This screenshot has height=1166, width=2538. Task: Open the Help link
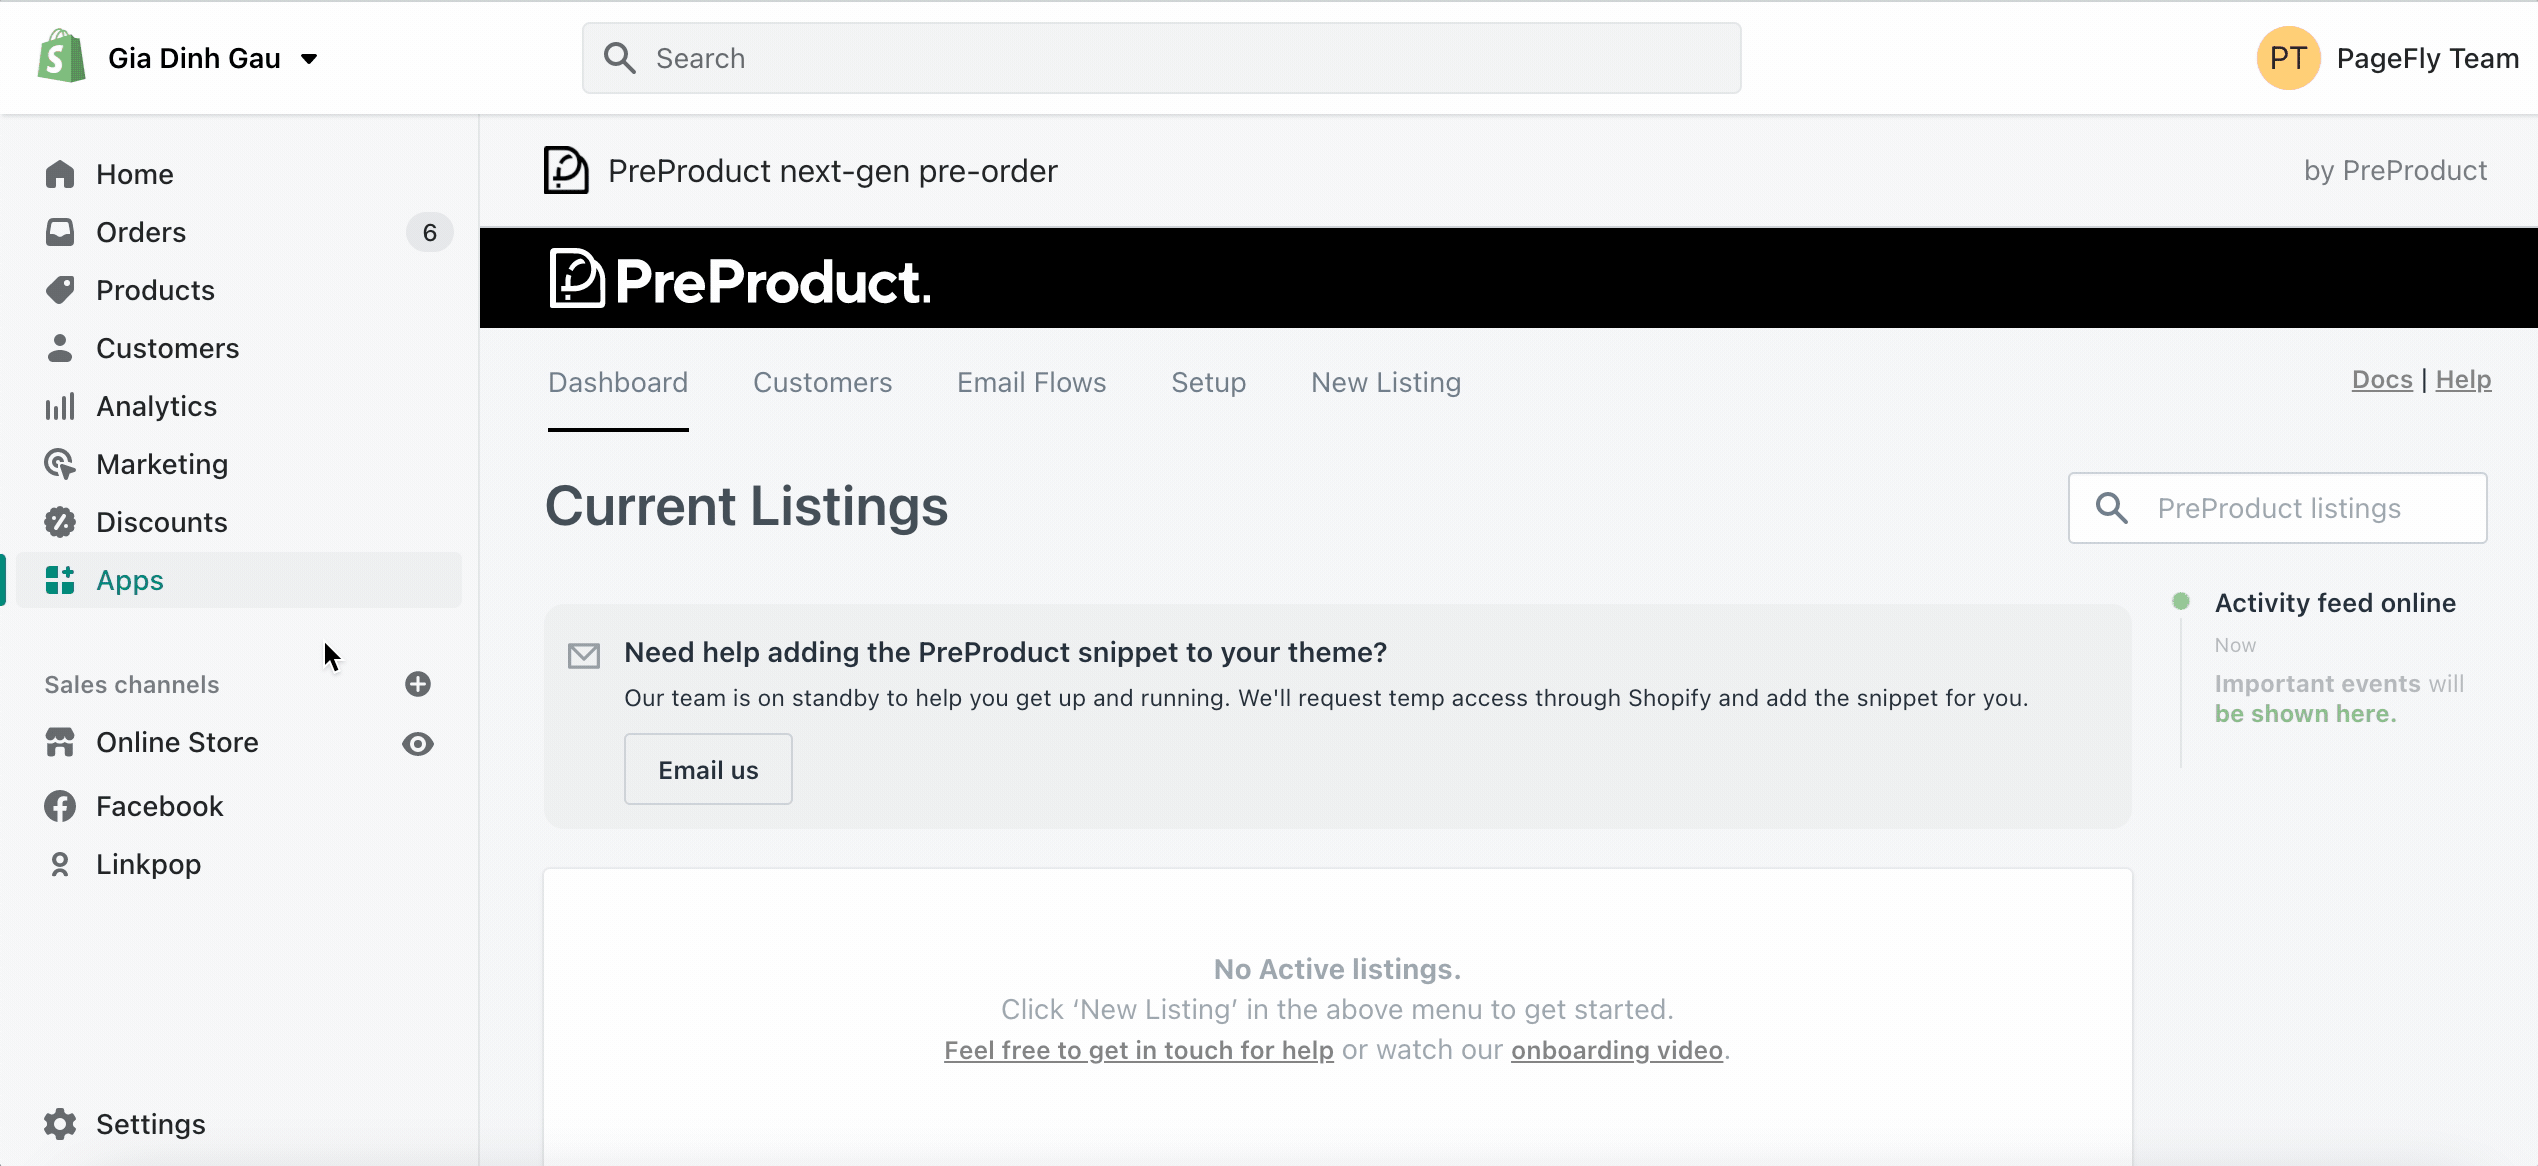[x=2463, y=380]
